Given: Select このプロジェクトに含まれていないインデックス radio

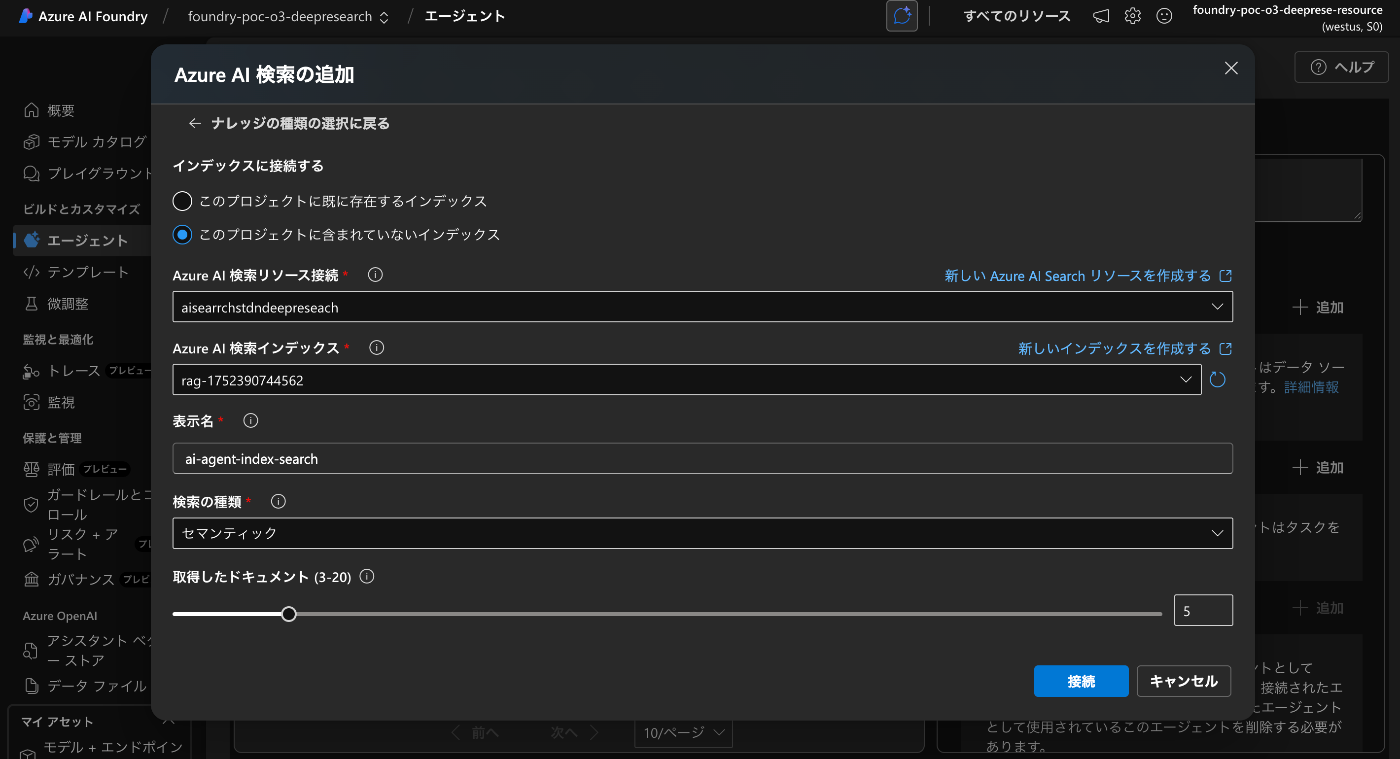Looking at the screenshot, I should tap(182, 235).
